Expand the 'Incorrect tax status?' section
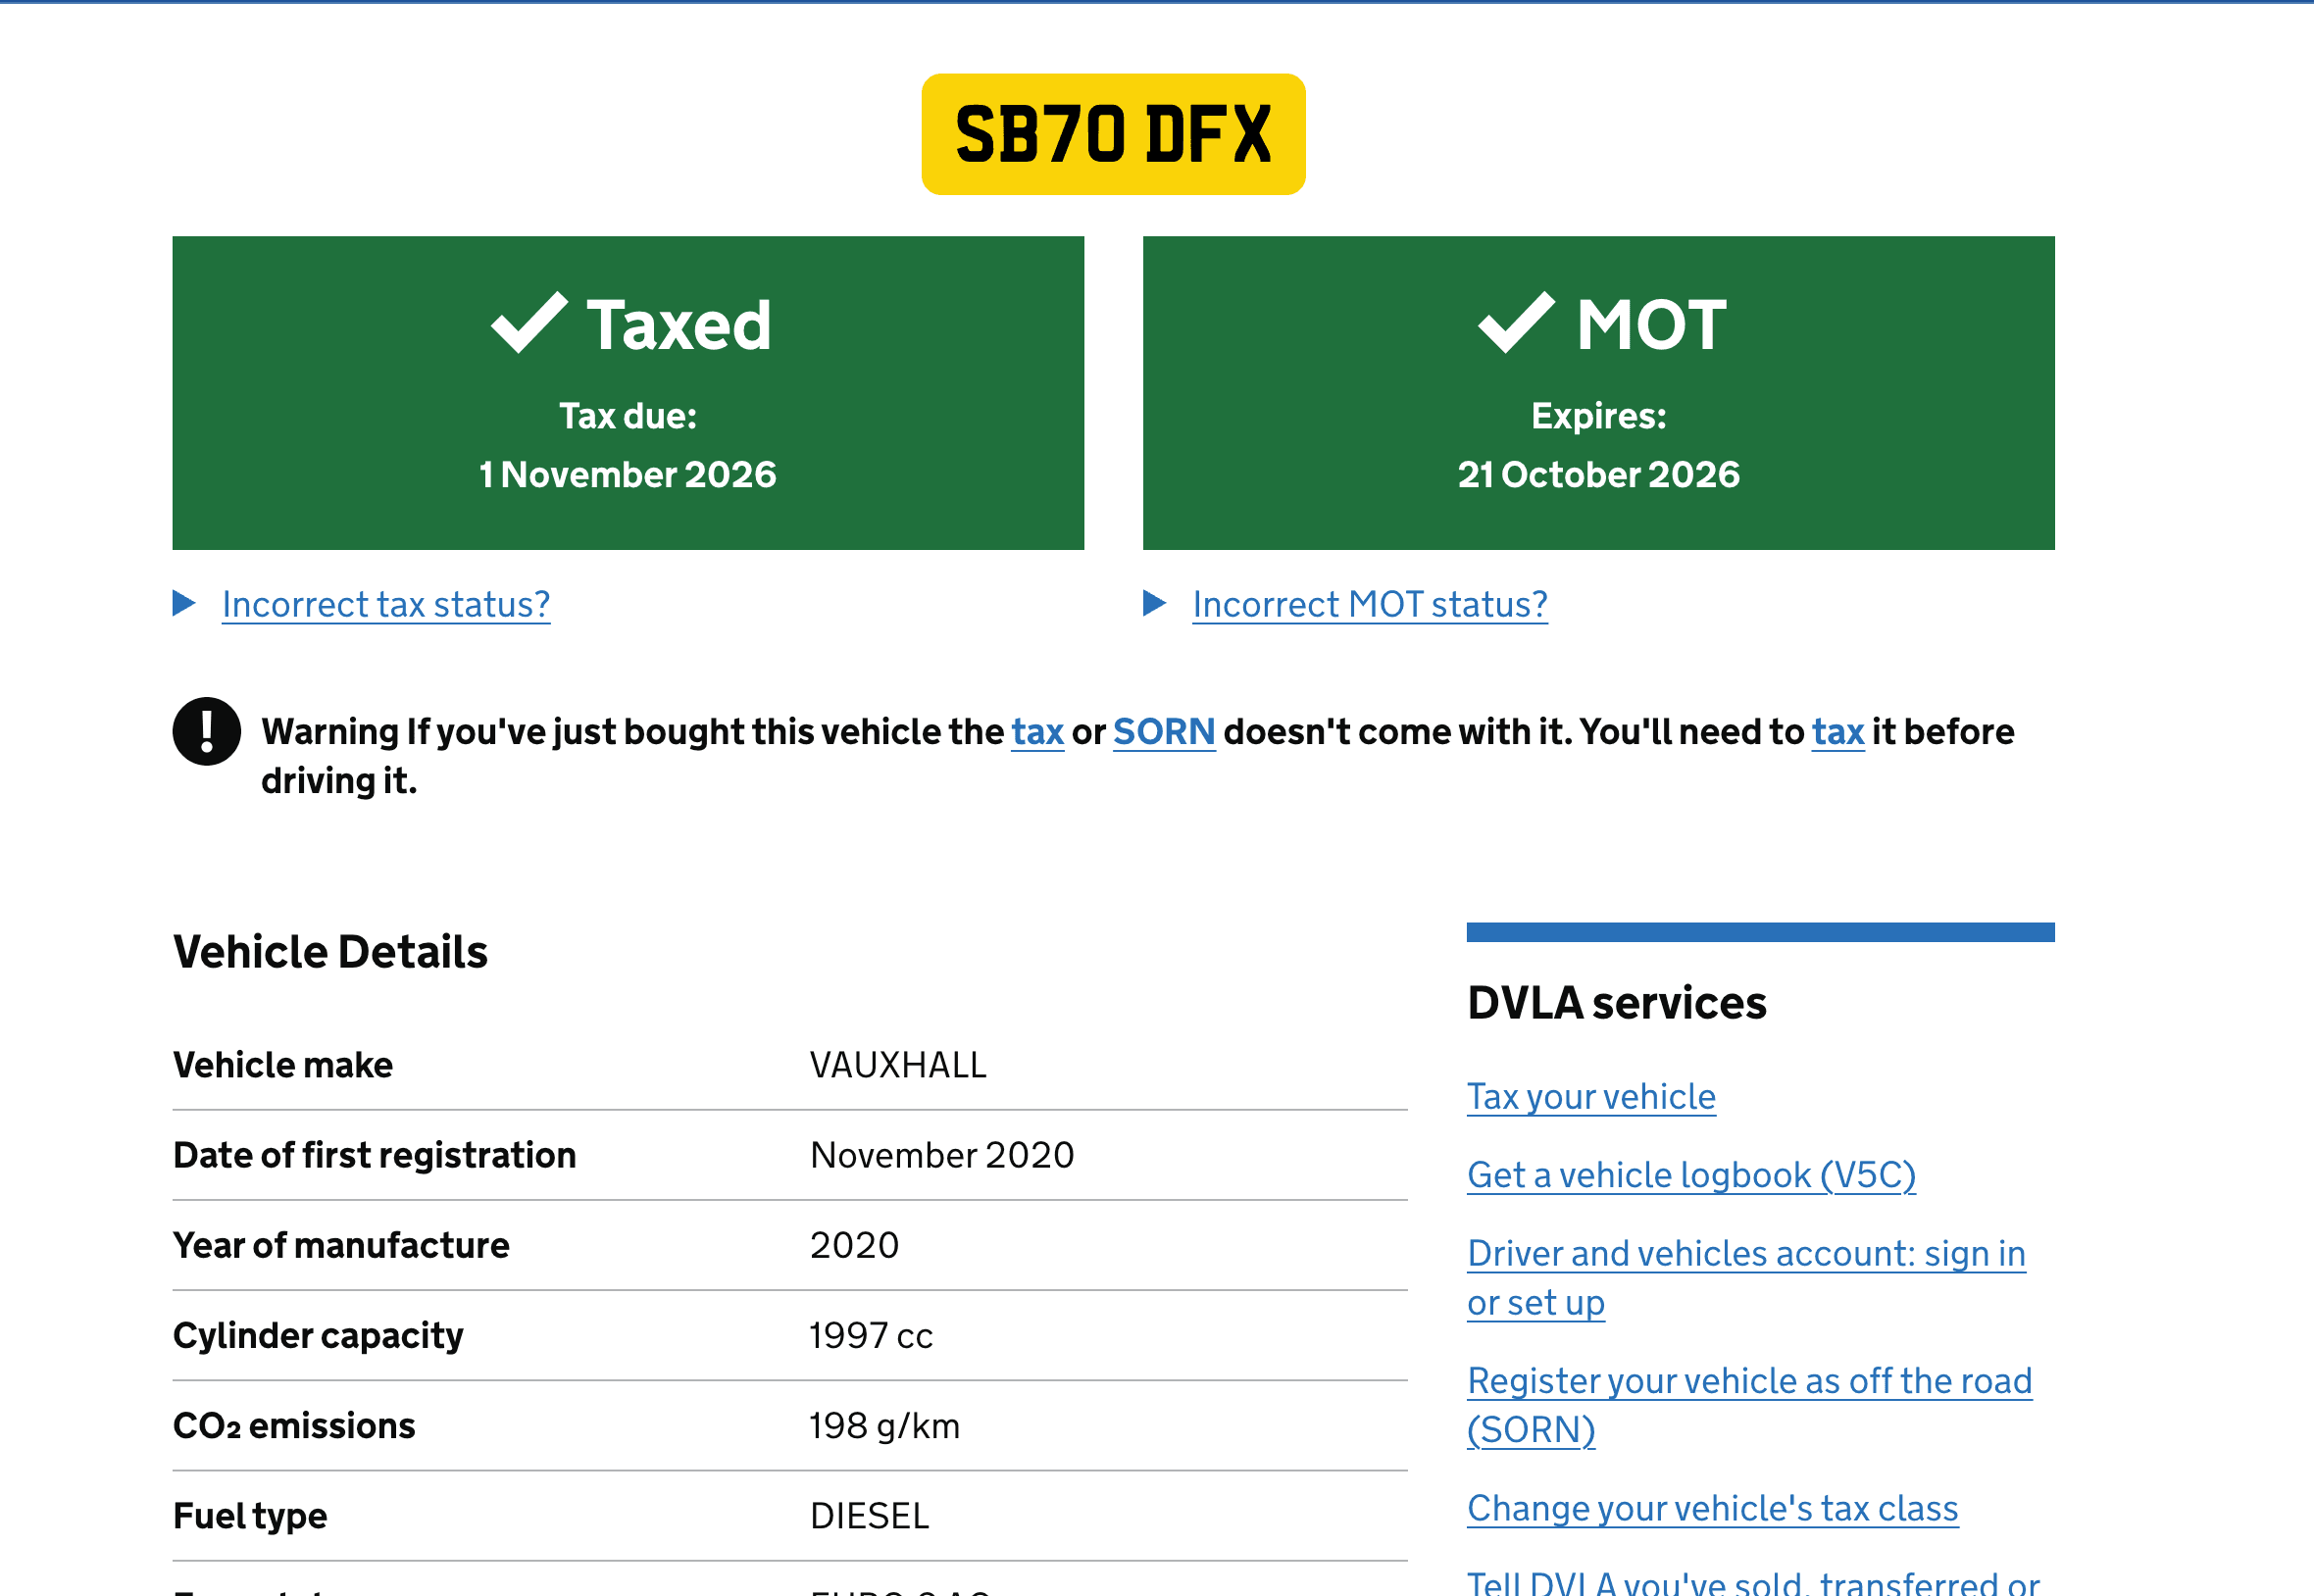 pos(386,605)
